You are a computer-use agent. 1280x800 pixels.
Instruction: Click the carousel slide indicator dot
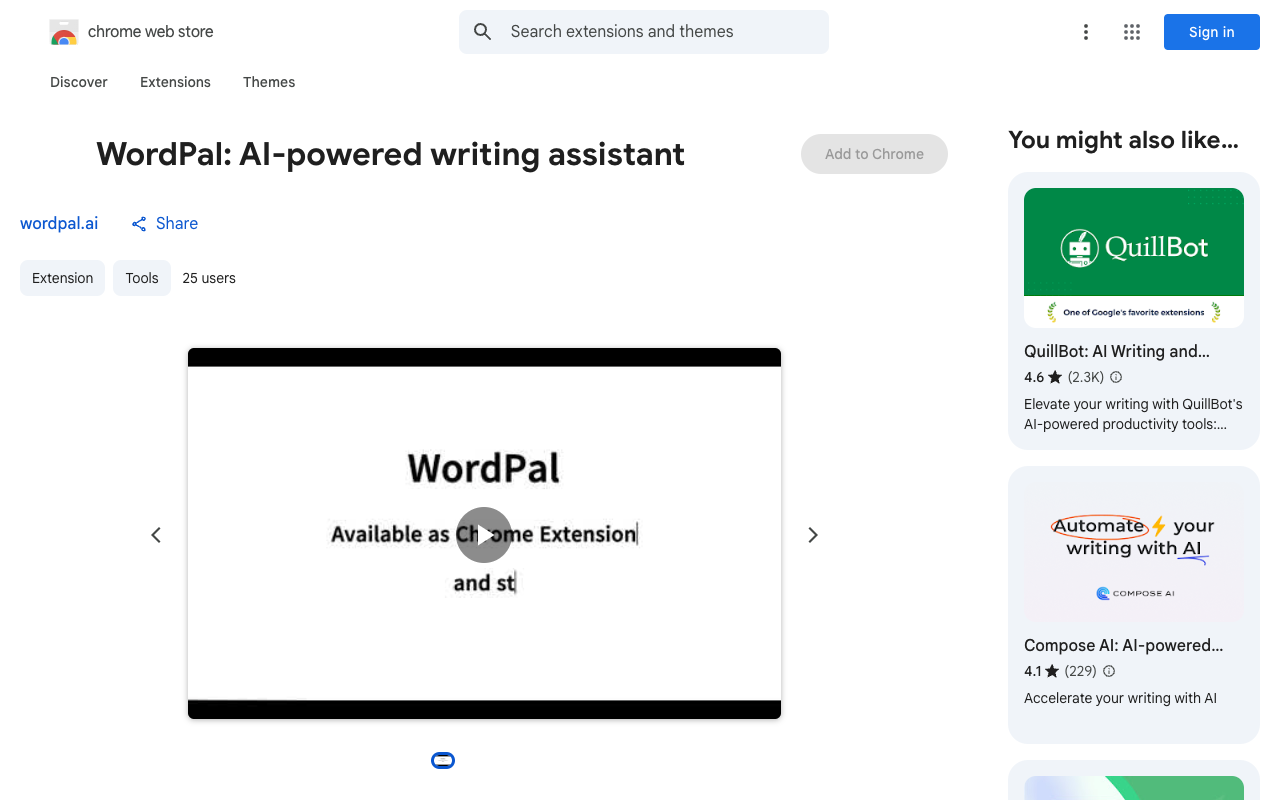(443, 761)
